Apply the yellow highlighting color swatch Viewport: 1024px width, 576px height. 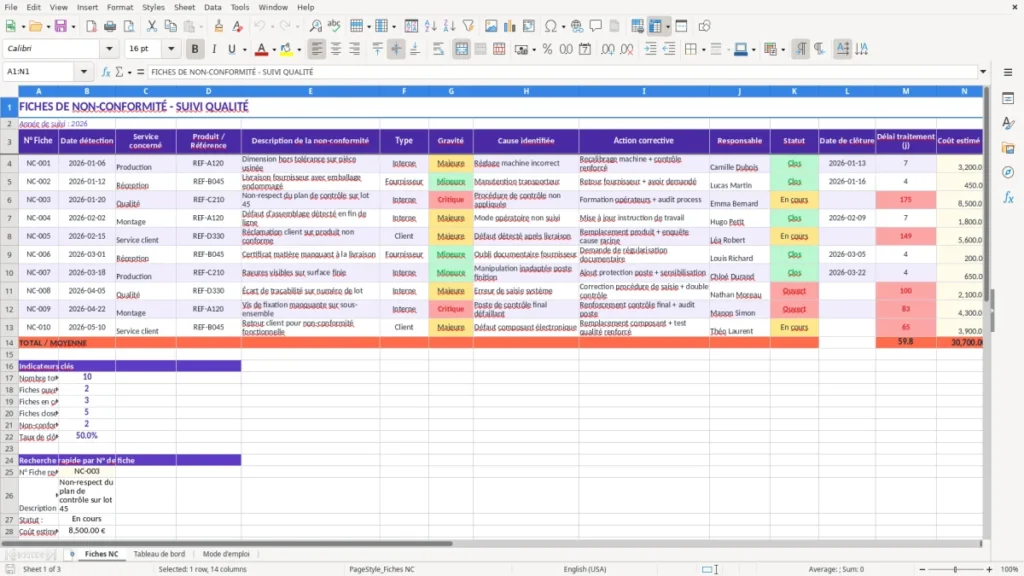point(286,50)
